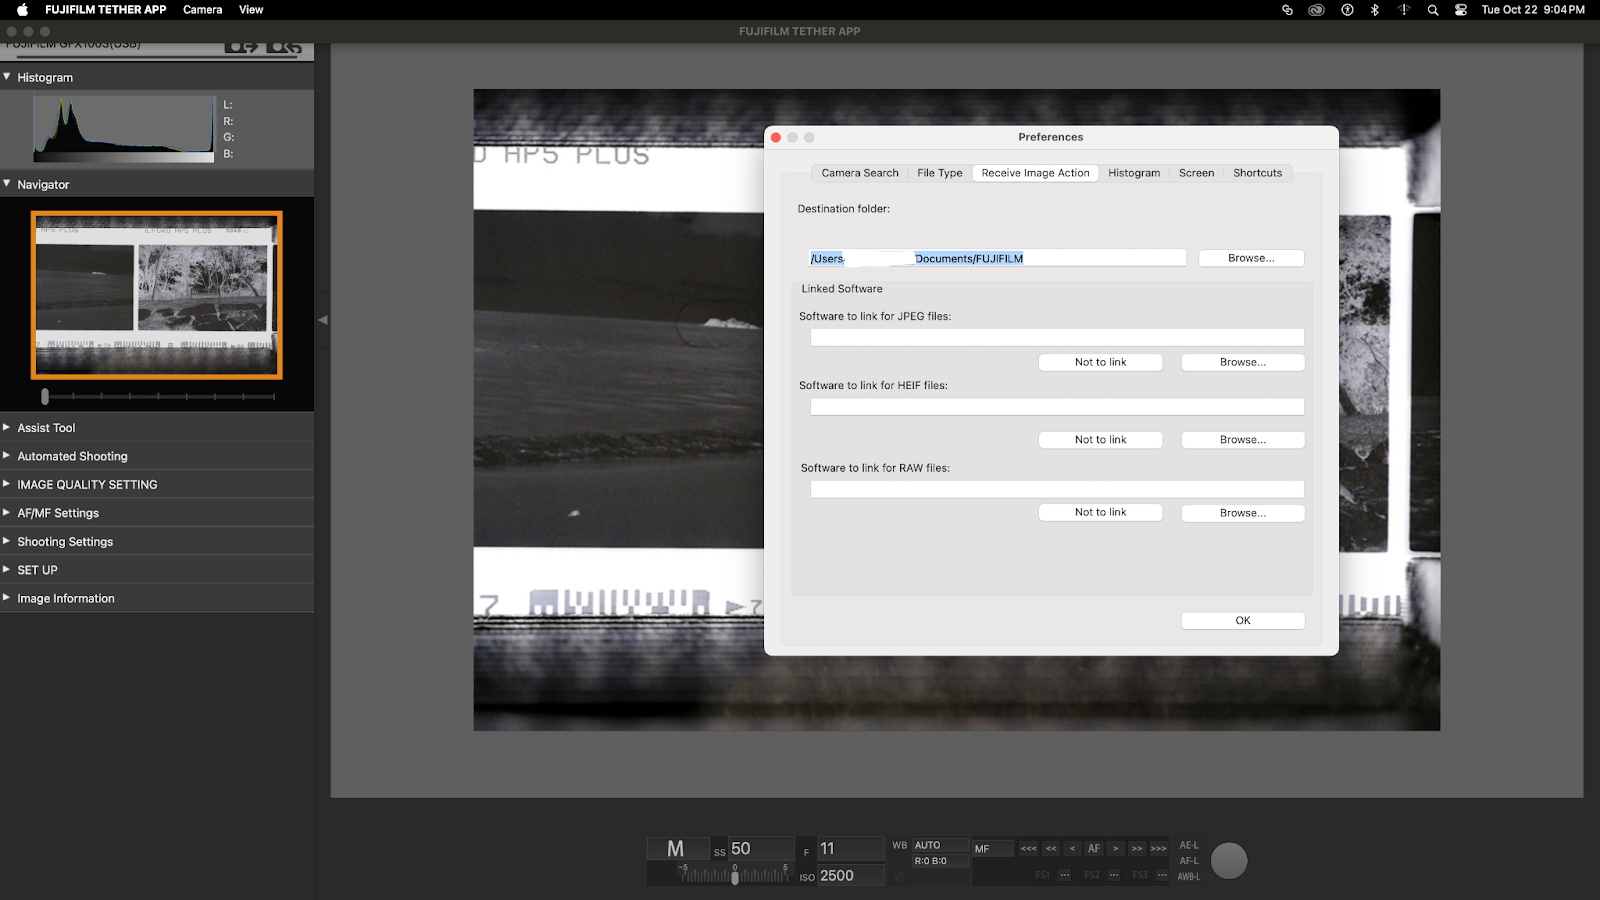Image resolution: width=1600 pixels, height=900 pixels.
Task: Click the JPEG linked software field
Action: coord(1057,338)
